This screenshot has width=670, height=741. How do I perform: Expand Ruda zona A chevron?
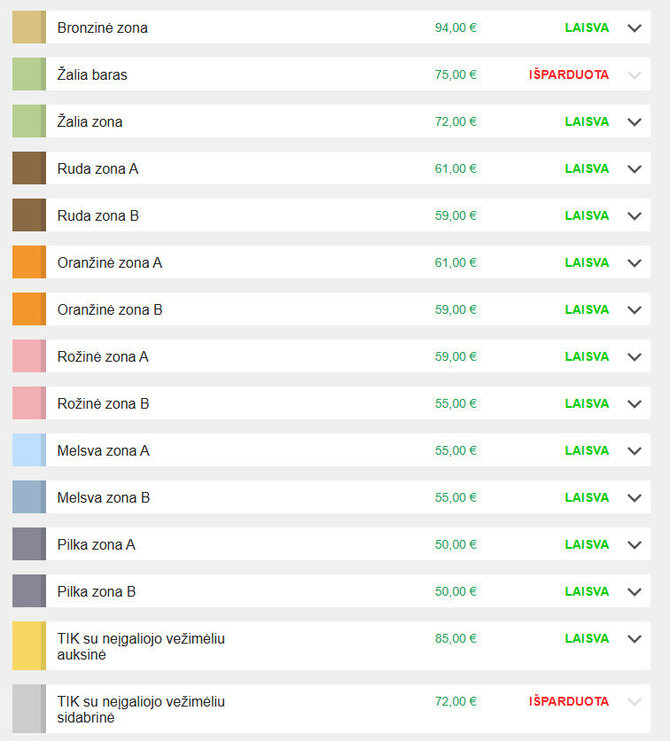[x=634, y=169]
